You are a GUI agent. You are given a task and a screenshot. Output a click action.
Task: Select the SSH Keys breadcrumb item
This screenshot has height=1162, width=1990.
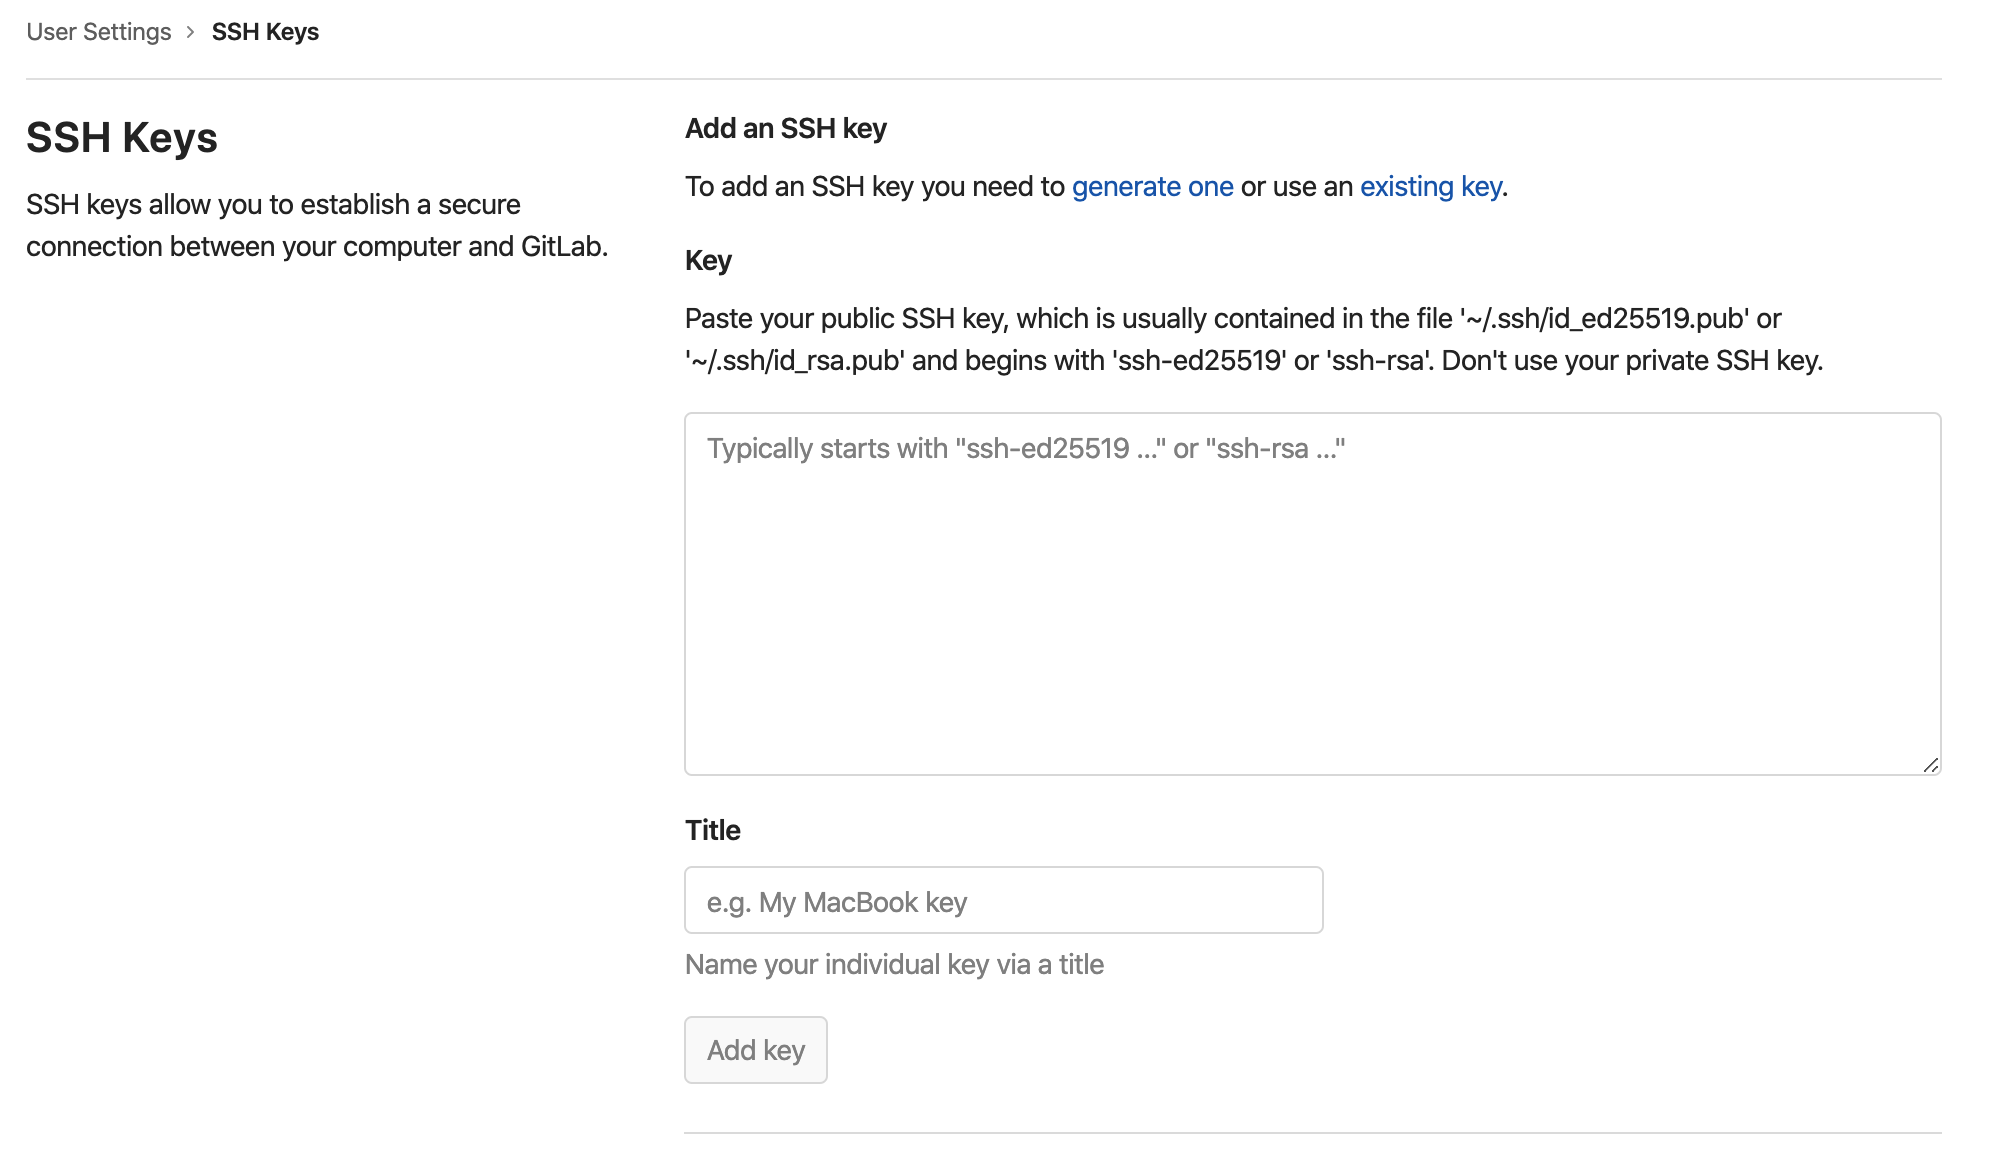tap(265, 32)
